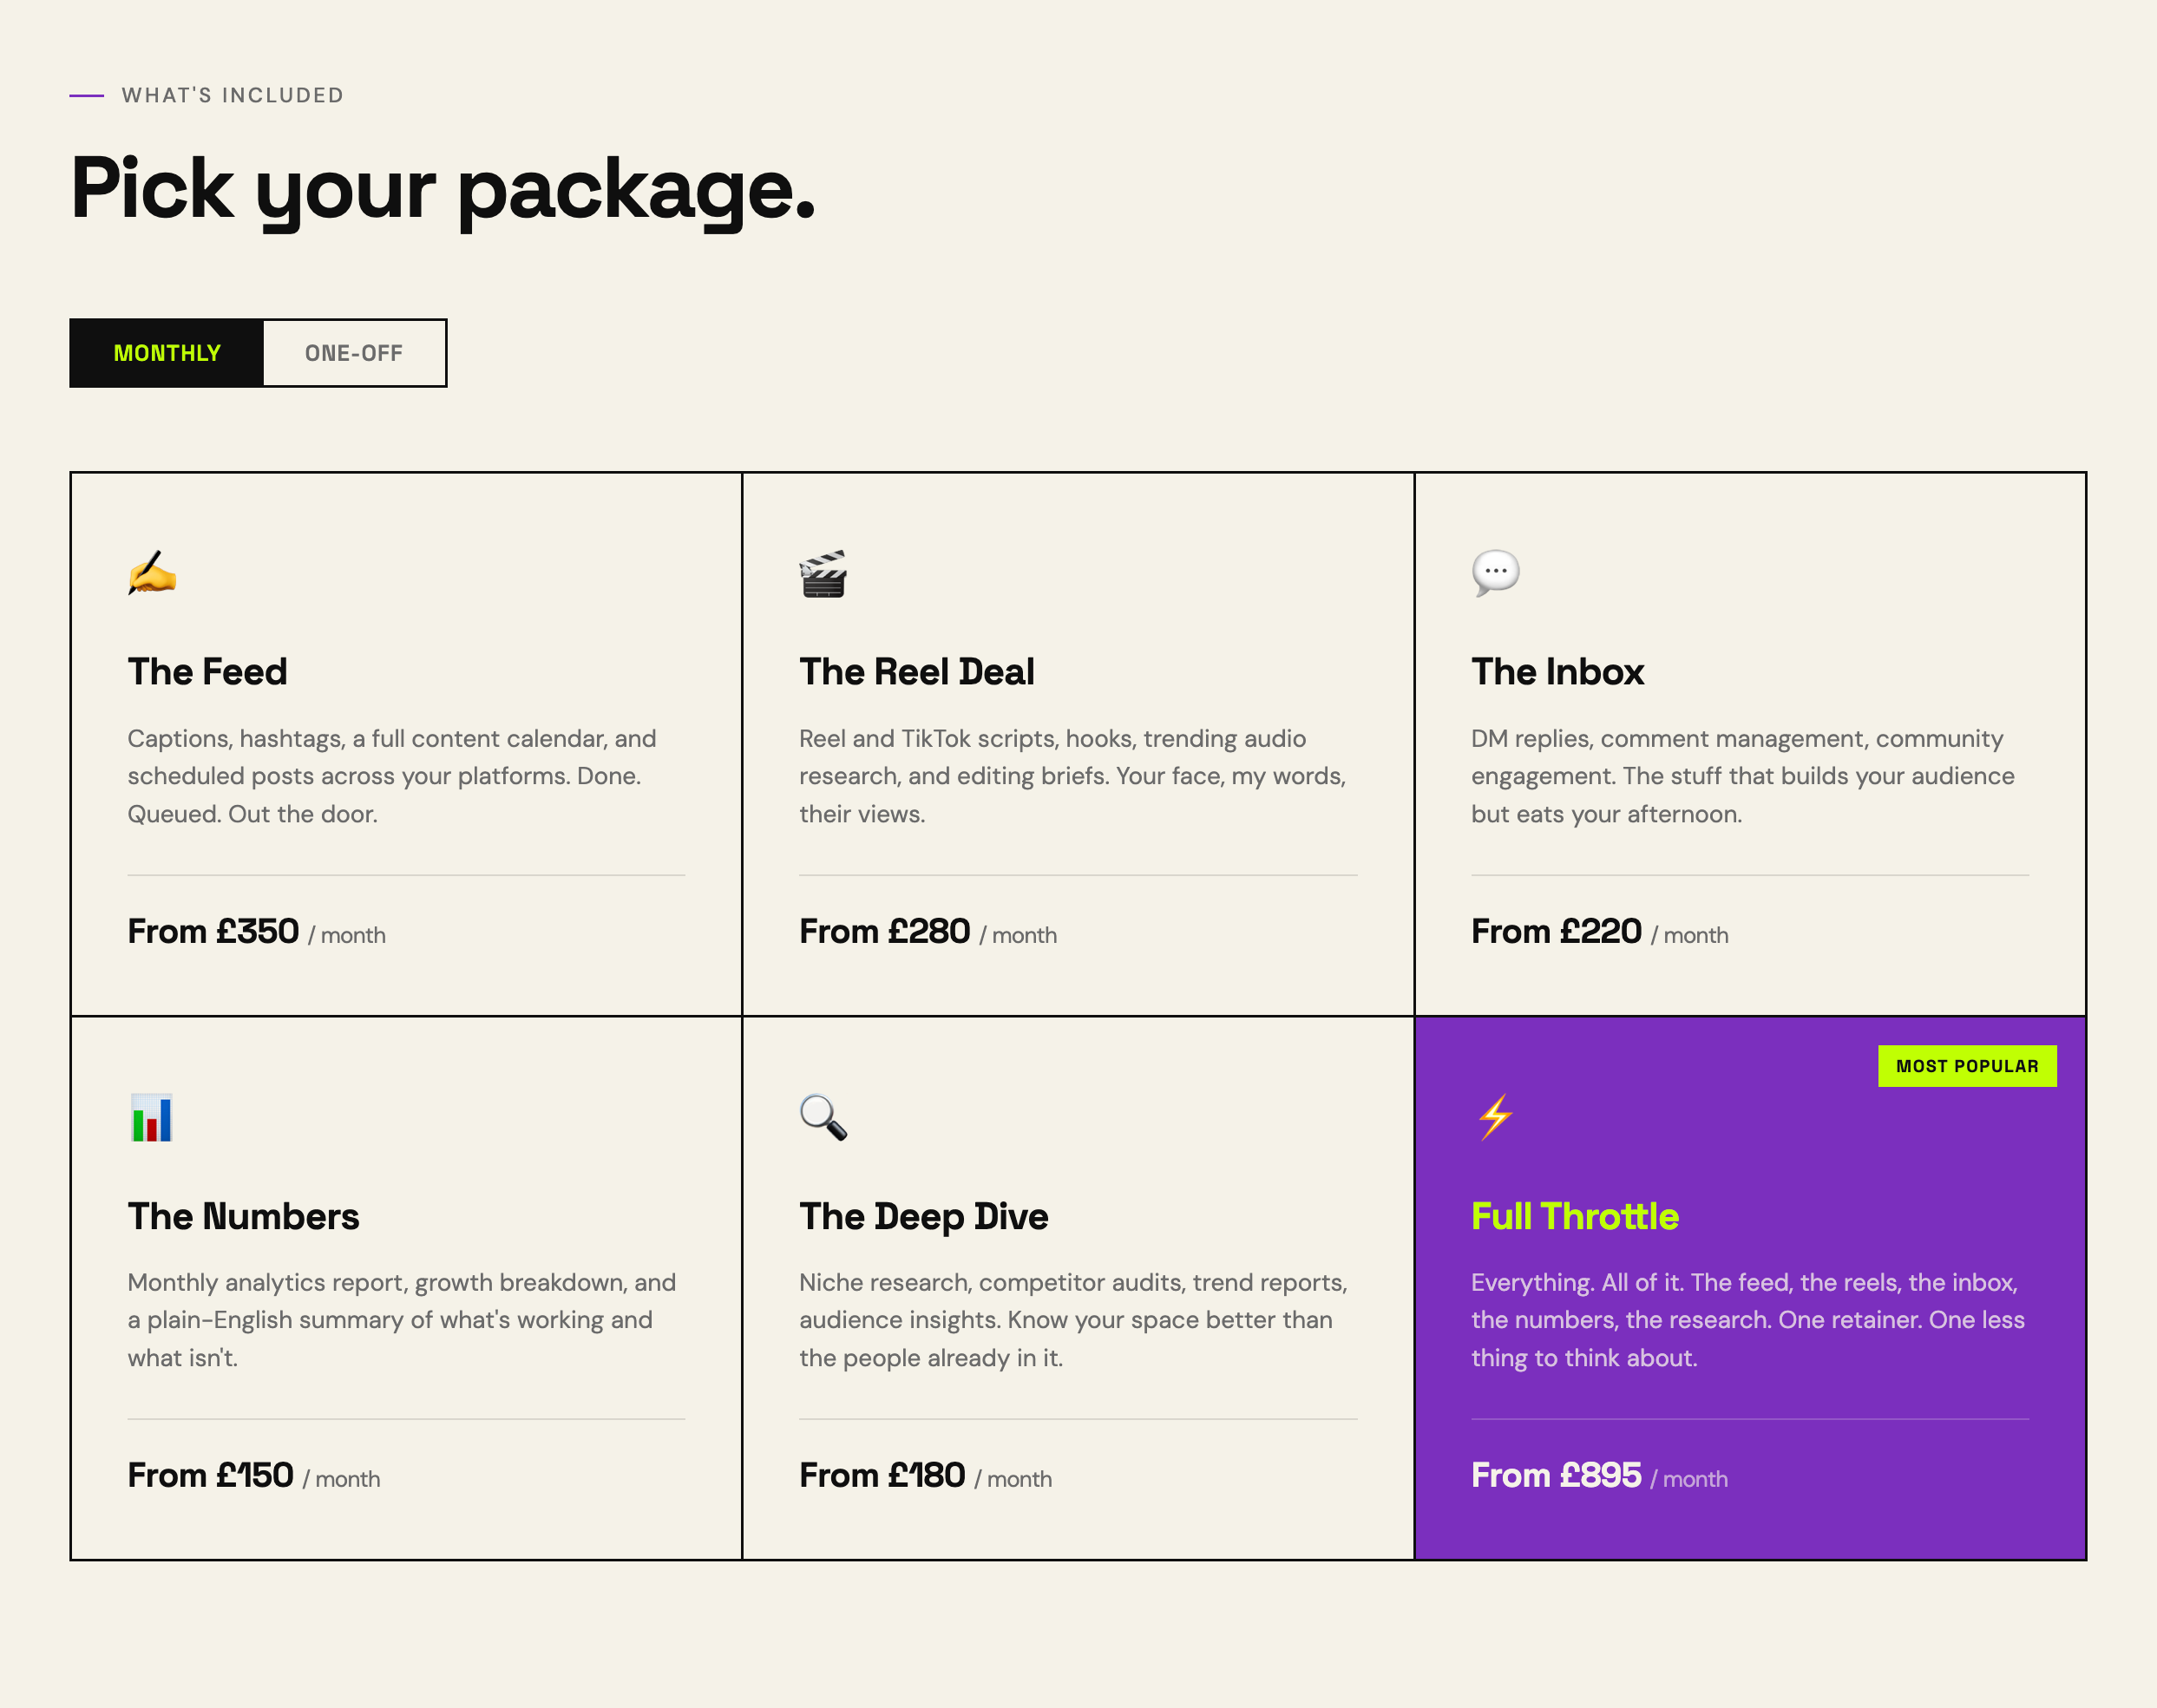Switch pricing to Monthly
Image resolution: width=2157 pixels, height=1708 pixels.
167,353
